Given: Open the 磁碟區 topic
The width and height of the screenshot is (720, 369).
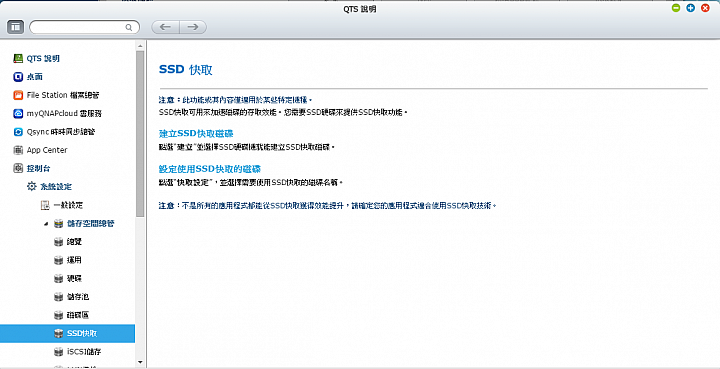Looking at the screenshot, I should coord(78,315).
